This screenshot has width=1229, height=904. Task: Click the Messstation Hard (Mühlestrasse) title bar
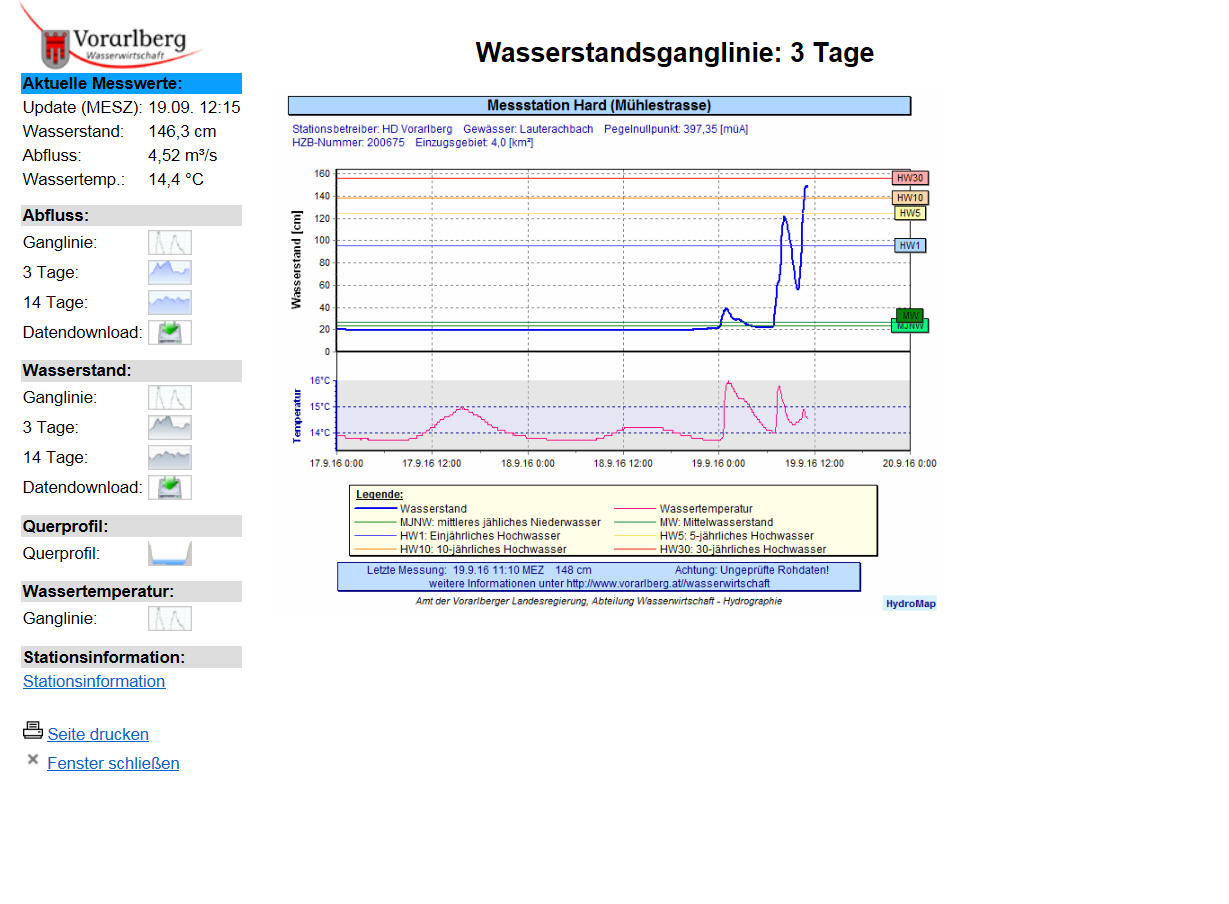(599, 106)
